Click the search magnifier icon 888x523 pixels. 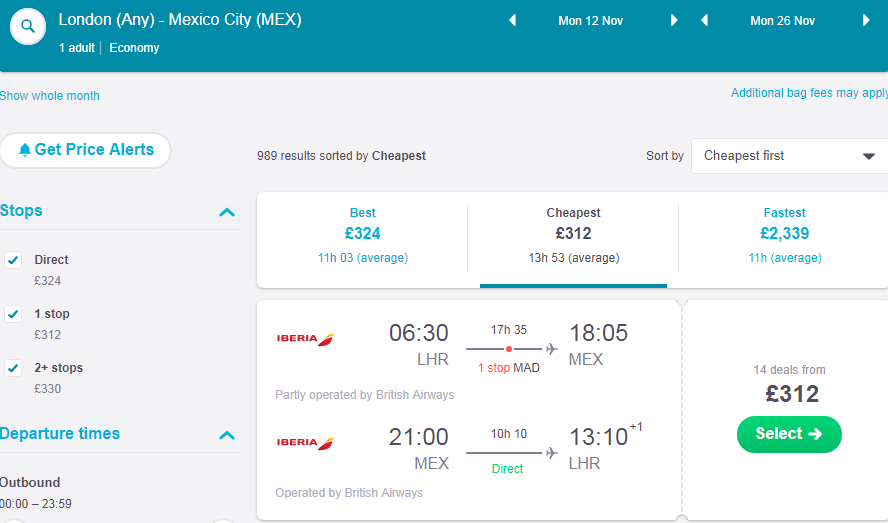point(28,27)
